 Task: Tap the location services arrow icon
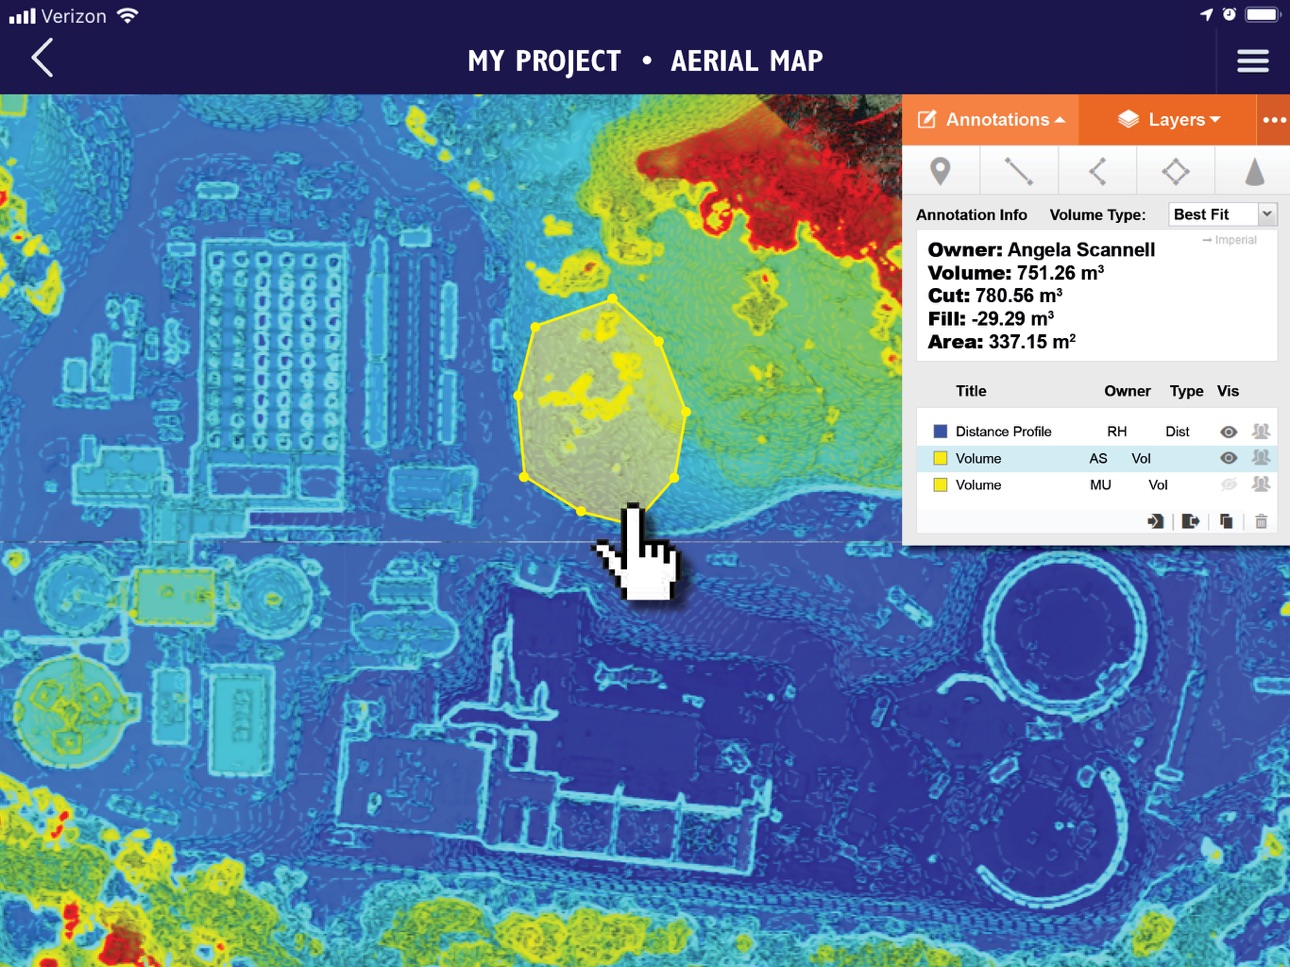1206,15
